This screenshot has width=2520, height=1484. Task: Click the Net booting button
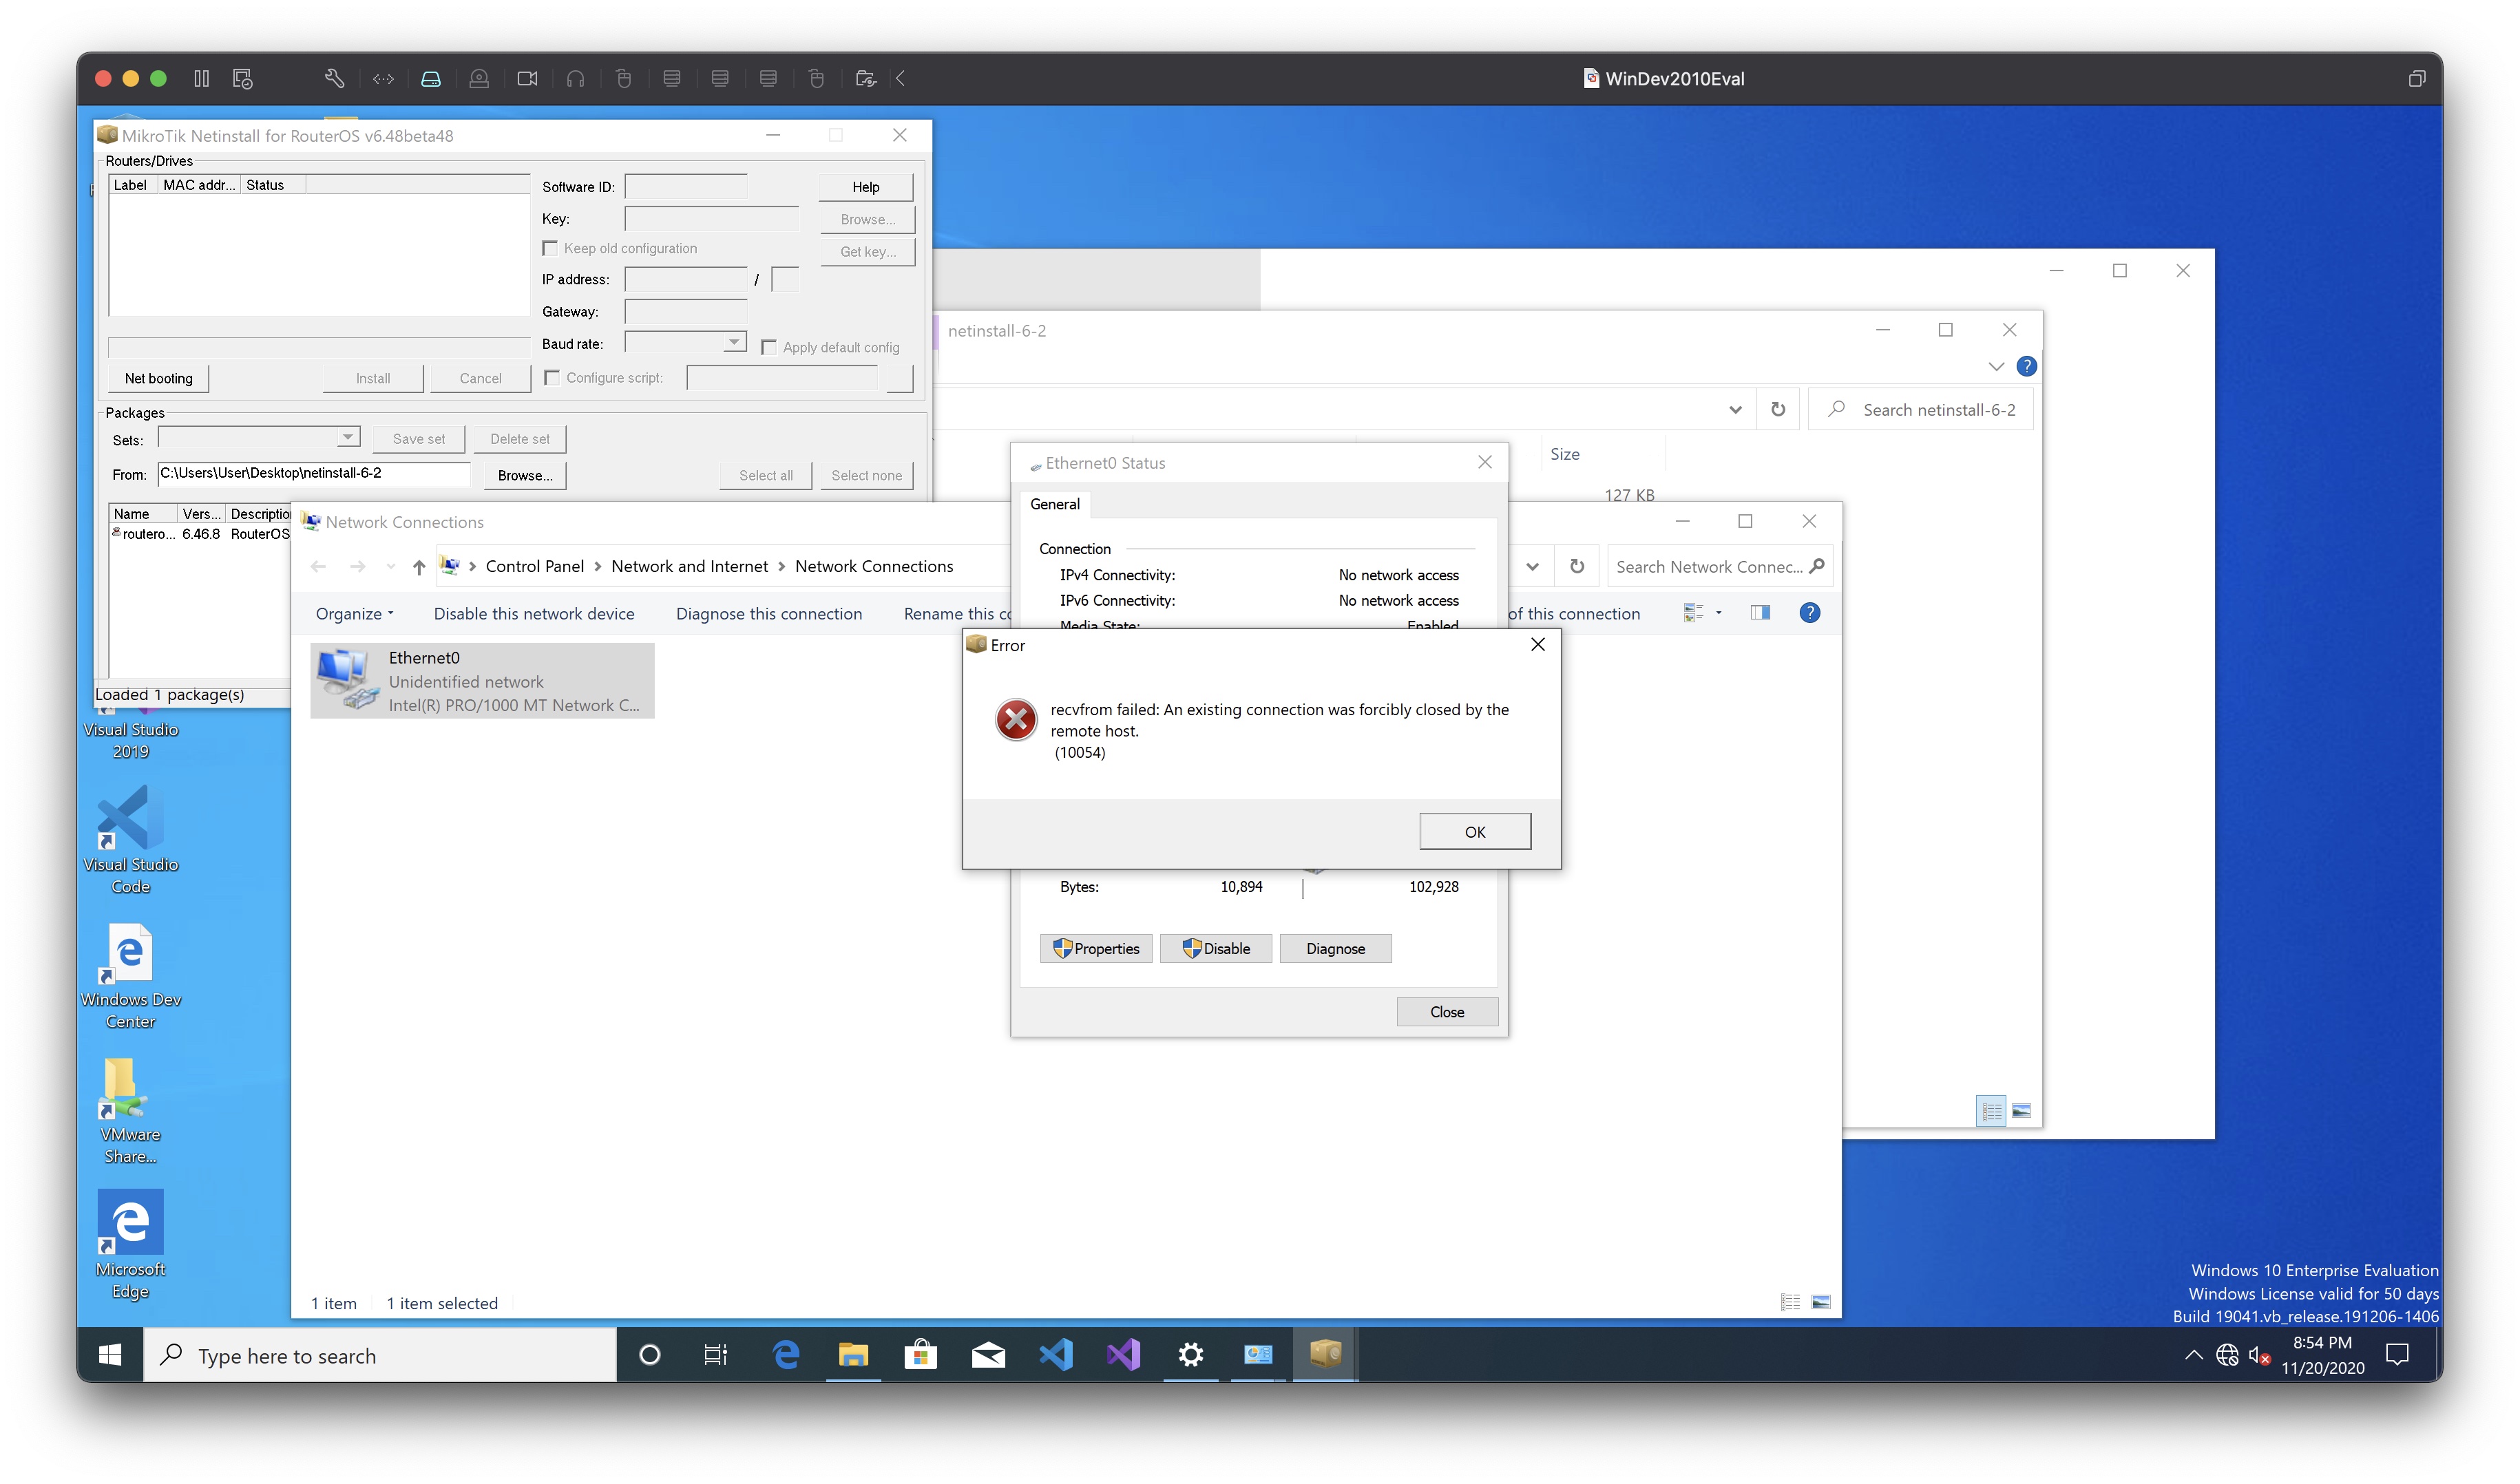click(x=158, y=378)
